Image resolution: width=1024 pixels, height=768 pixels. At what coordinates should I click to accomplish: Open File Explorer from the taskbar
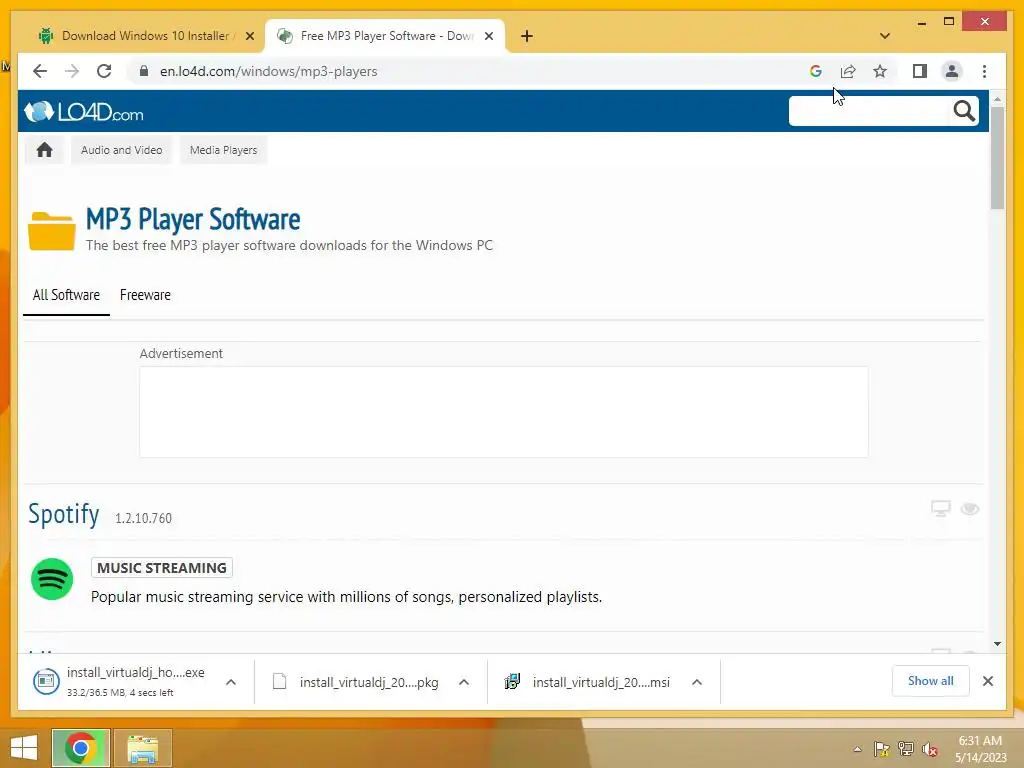(142, 748)
